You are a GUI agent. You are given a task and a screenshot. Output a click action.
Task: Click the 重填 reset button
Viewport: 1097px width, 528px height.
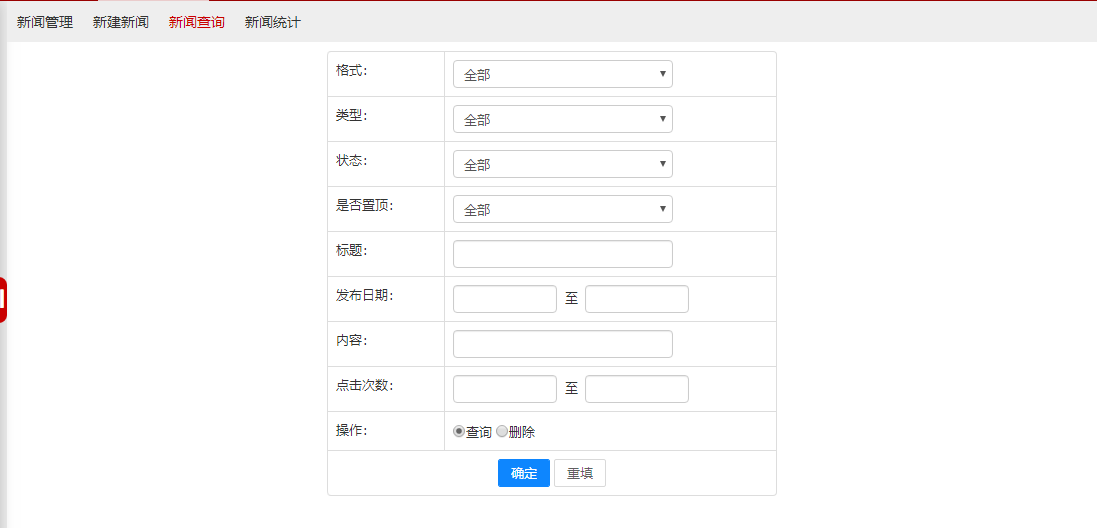(580, 473)
